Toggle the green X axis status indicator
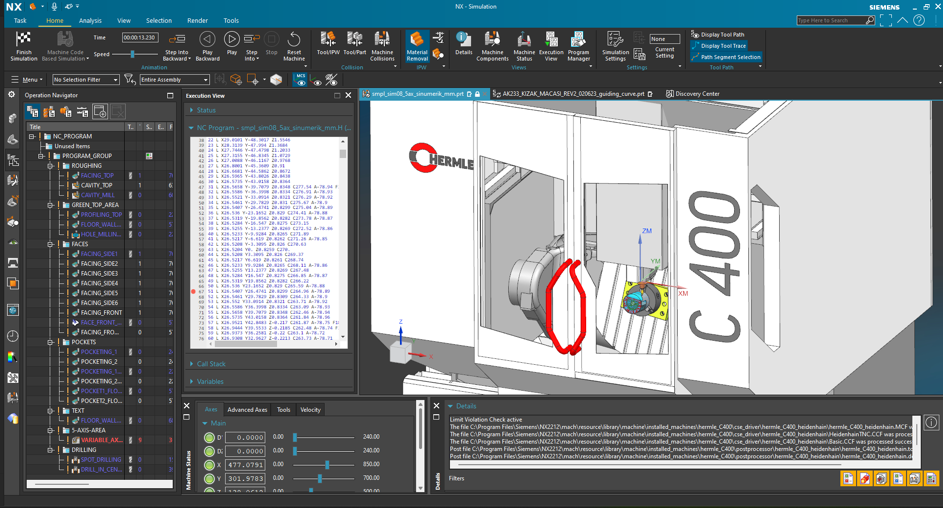The image size is (943, 508). [x=209, y=465]
